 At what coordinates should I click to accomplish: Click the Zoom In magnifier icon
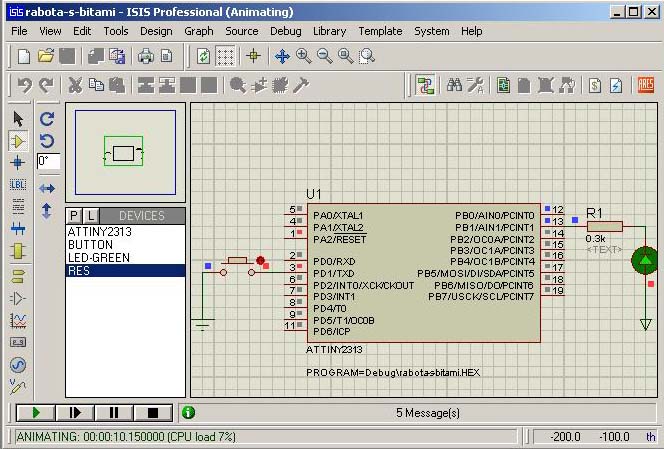(303, 56)
